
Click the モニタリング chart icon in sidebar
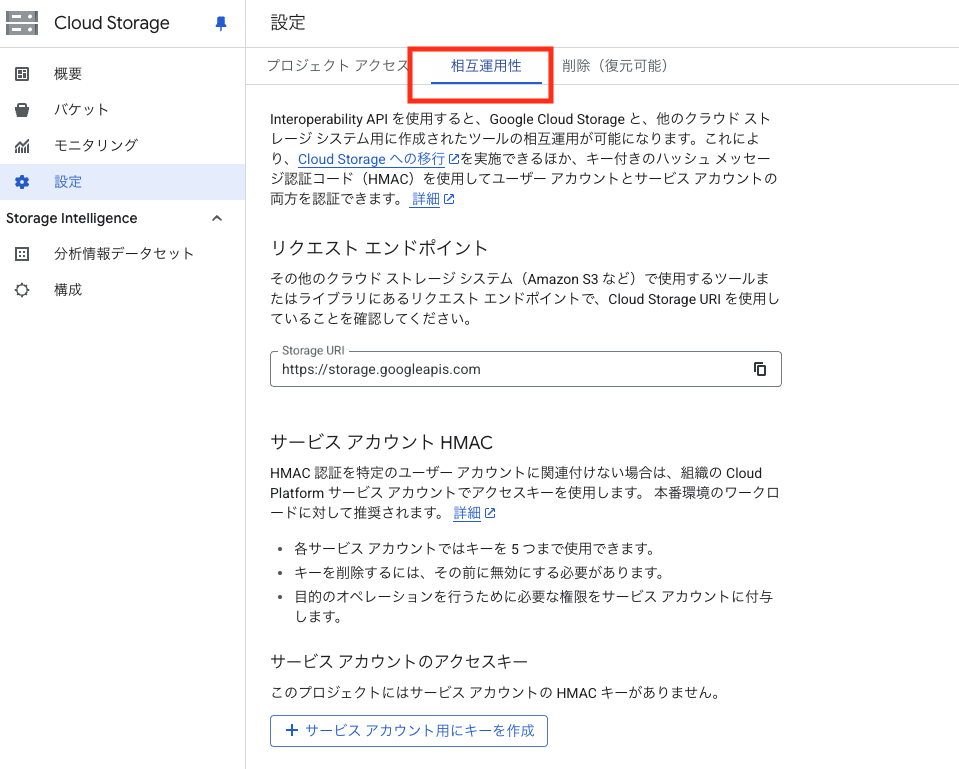click(22, 146)
